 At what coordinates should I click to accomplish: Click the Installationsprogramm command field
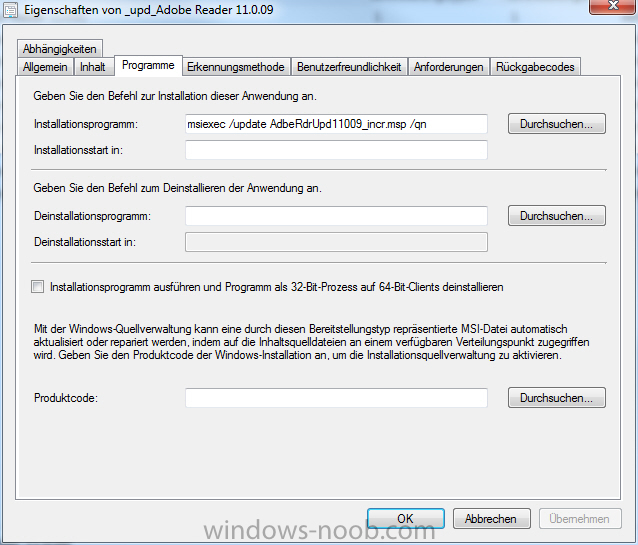point(336,124)
